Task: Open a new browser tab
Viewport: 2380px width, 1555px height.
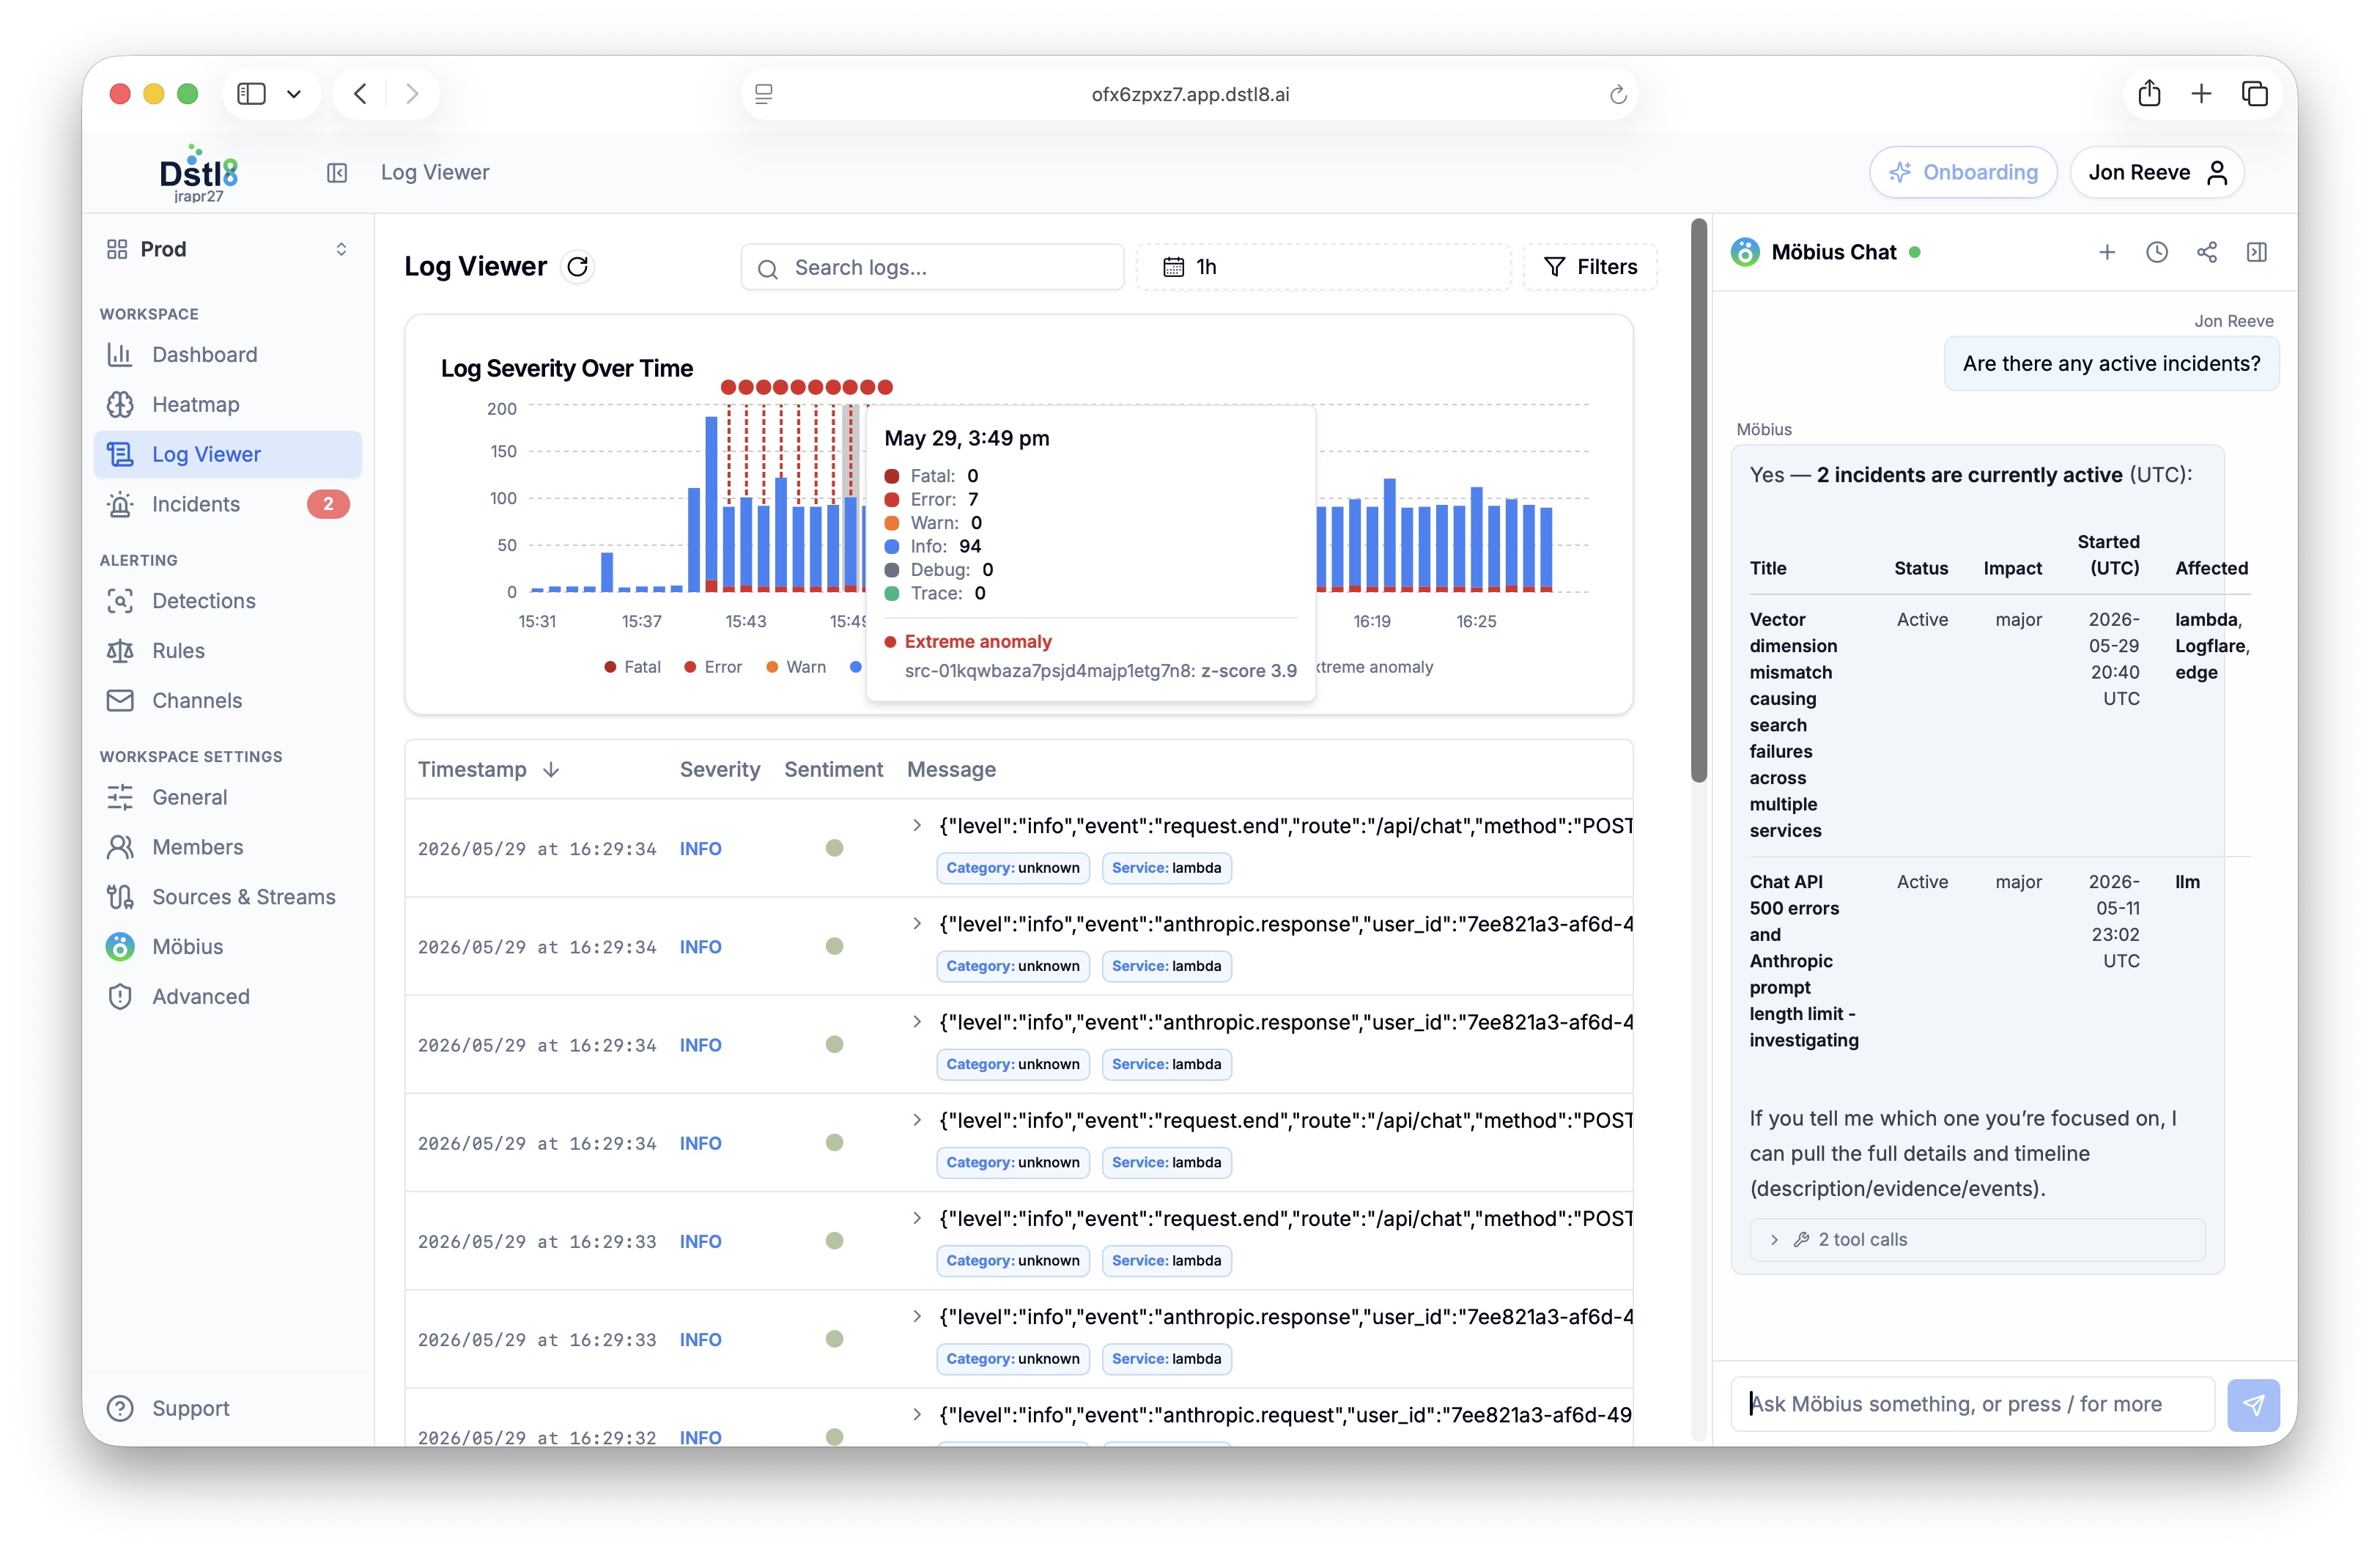Action: 2201,94
